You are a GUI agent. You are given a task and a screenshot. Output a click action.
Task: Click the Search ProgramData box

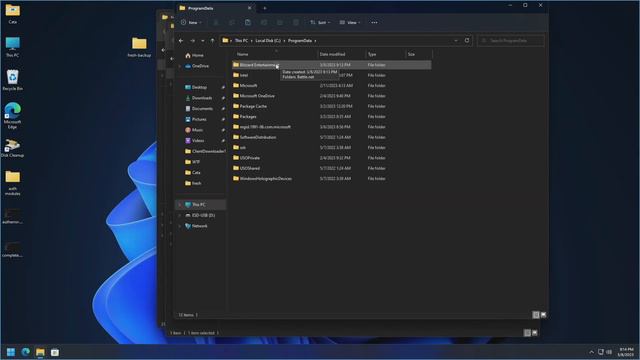tap(511, 40)
